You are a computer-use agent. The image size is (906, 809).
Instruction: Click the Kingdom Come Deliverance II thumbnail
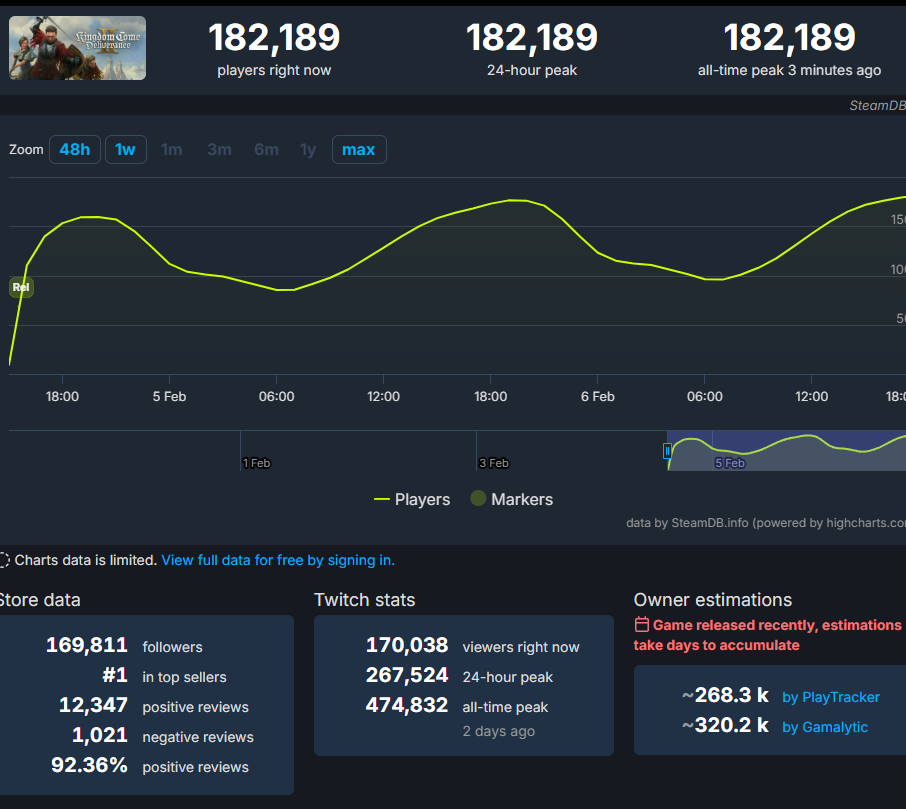click(77, 48)
